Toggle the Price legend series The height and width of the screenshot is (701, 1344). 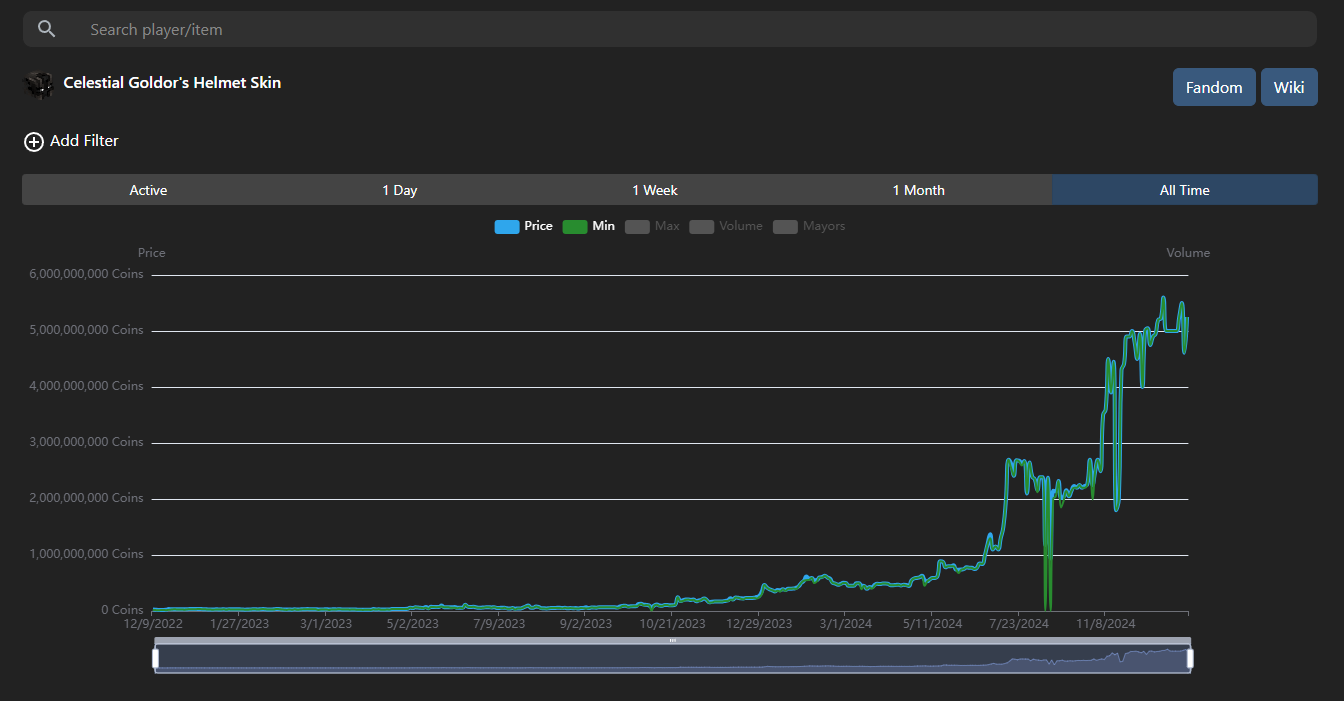524,226
